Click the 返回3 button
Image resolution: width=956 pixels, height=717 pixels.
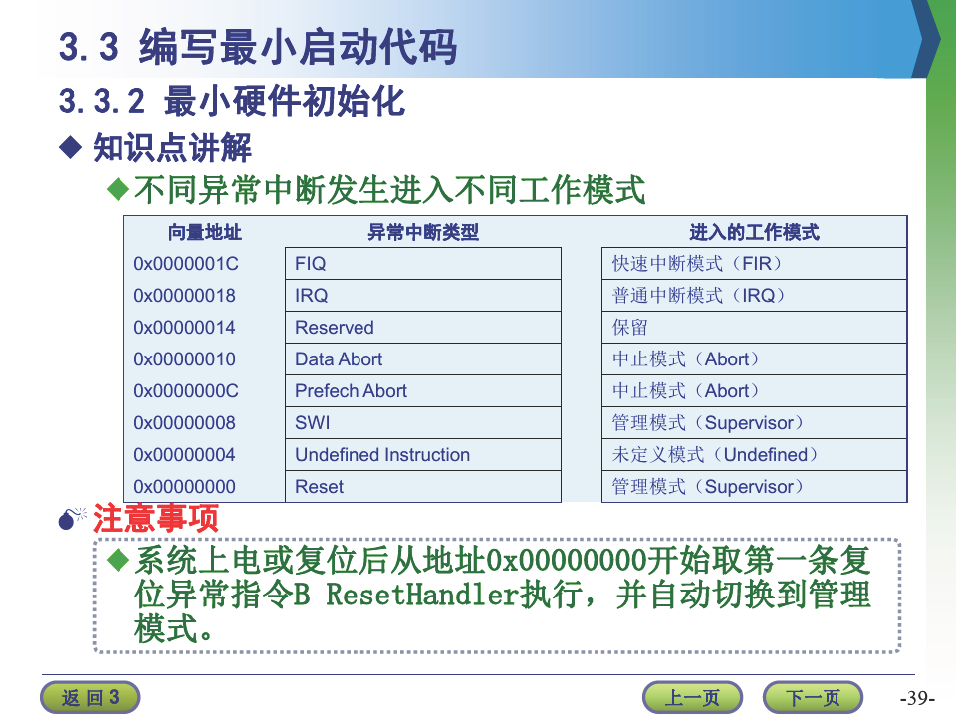click(x=90, y=697)
